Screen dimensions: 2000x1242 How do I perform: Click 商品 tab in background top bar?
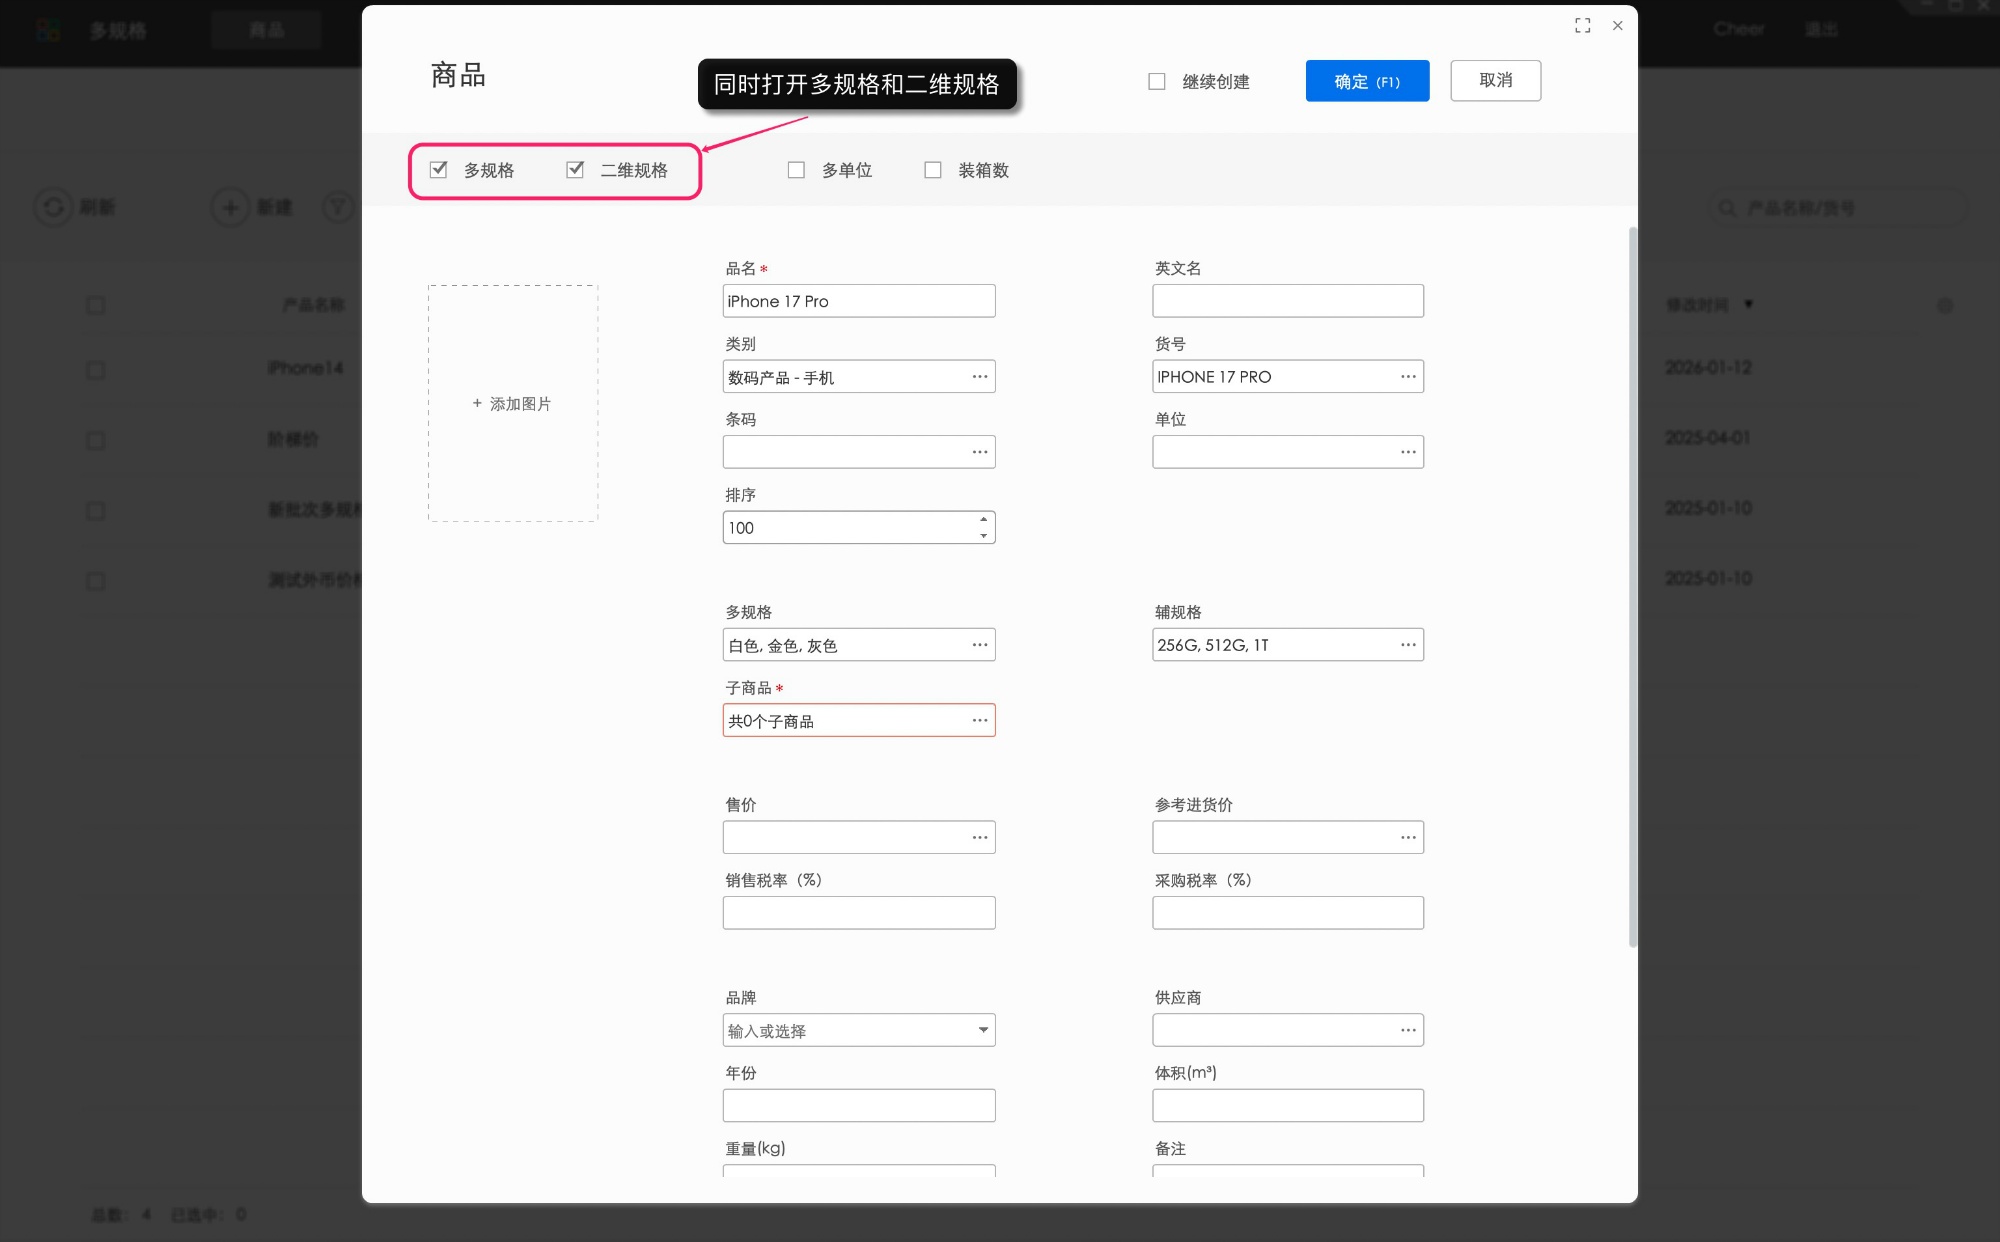coord(266,30)
